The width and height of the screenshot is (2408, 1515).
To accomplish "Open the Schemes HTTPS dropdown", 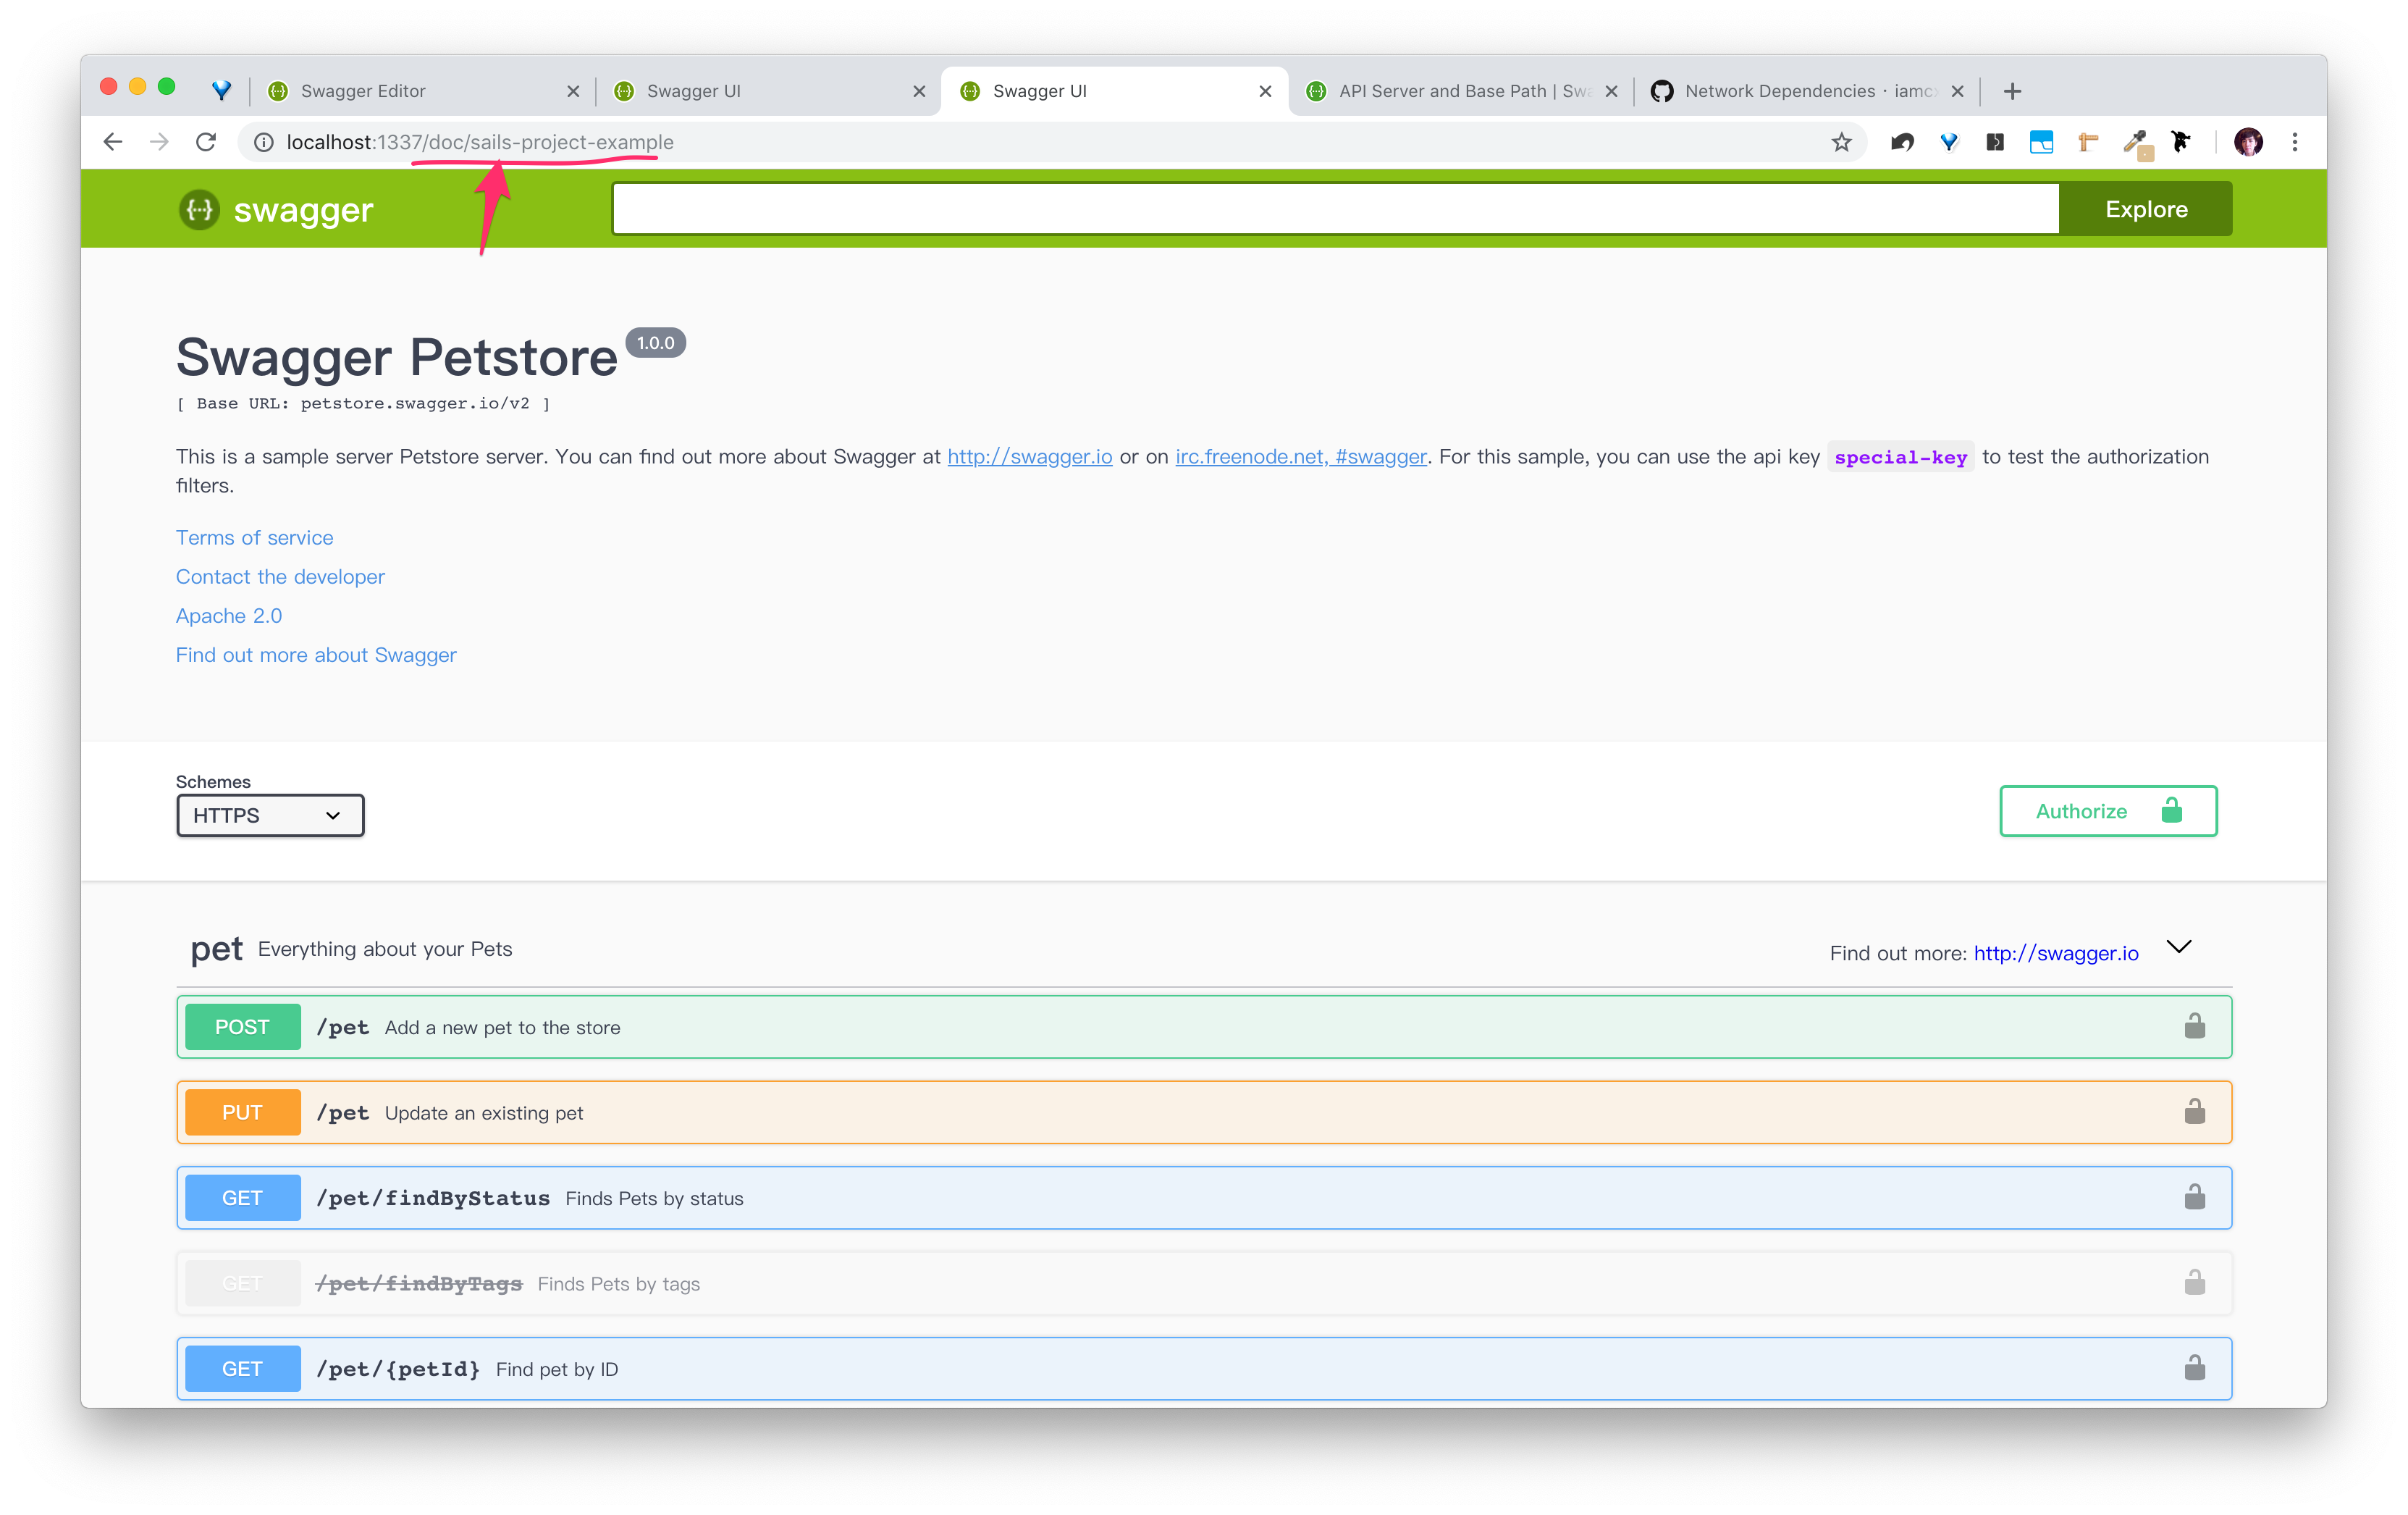I will click(x=270, y=815).
